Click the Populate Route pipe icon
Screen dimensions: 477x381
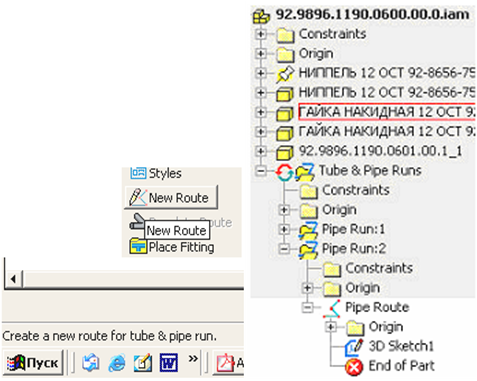[137, 222]
